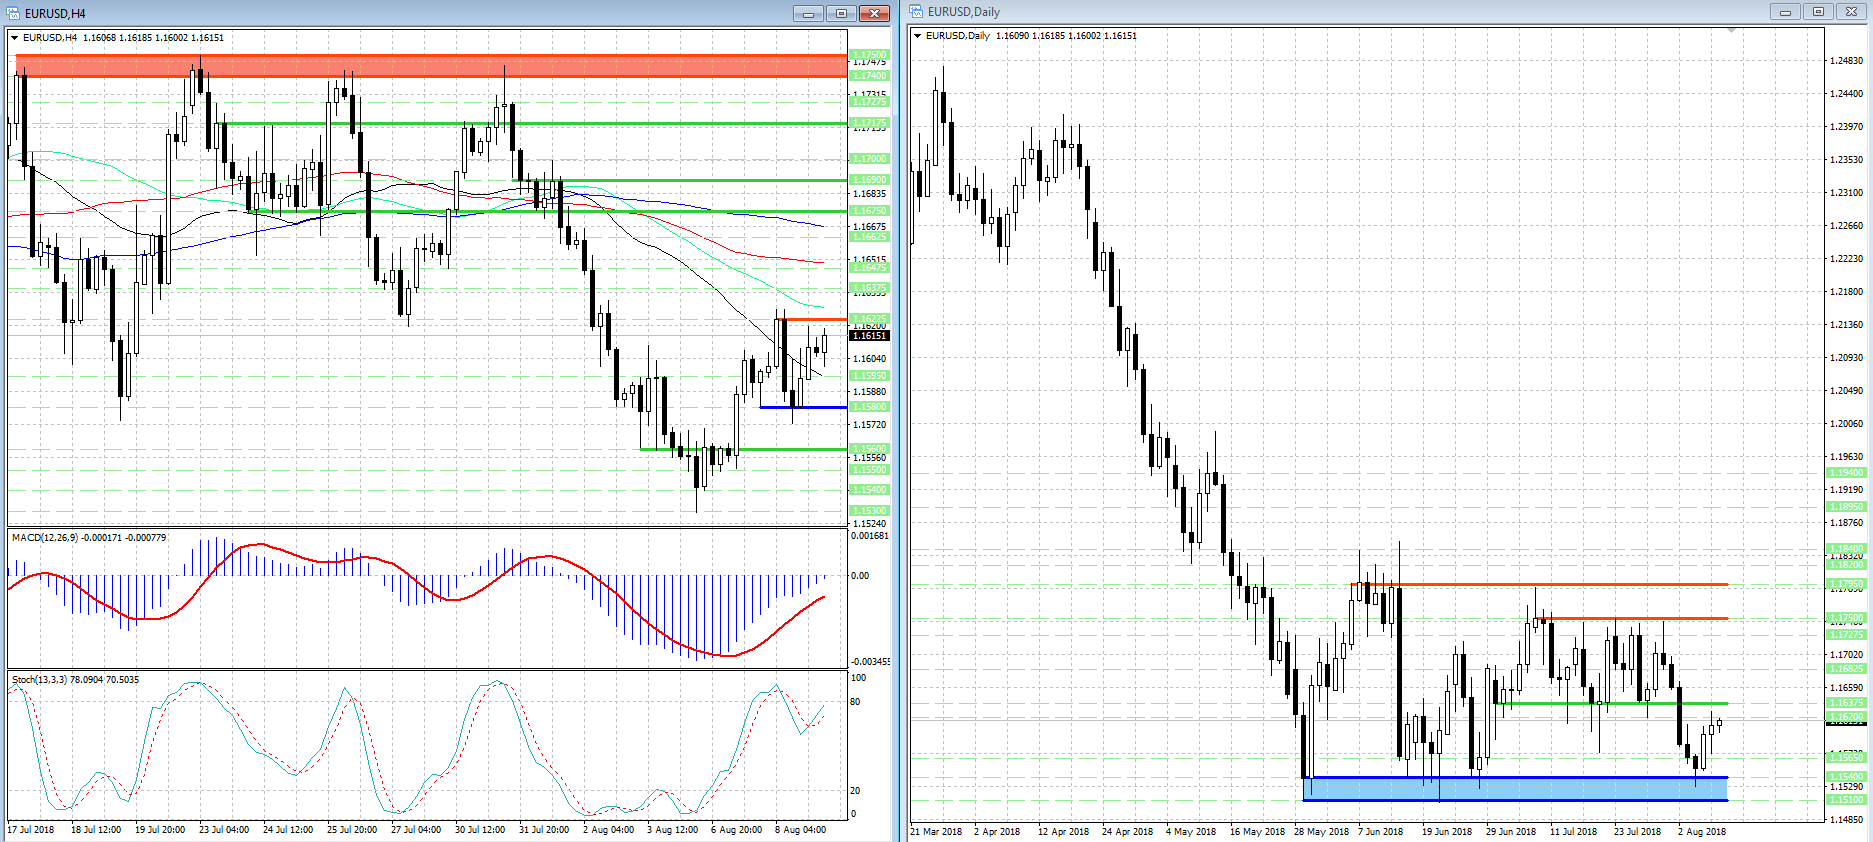Minimize the EURUSD,H4 chart window
The image size is (1873, 842).
808,13
